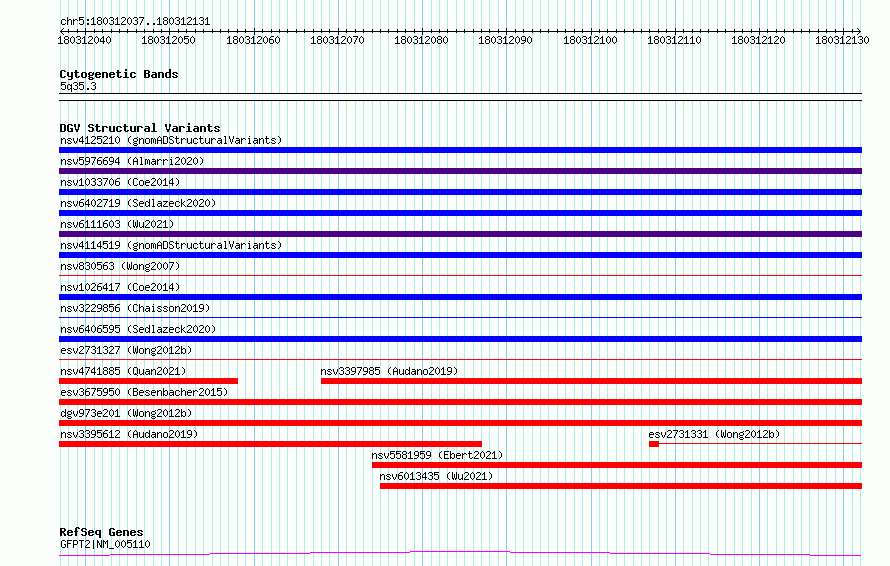890x566 pixels.
Task: Open the esv2731327 (Wong2012b) label
Action: [126, 350]
